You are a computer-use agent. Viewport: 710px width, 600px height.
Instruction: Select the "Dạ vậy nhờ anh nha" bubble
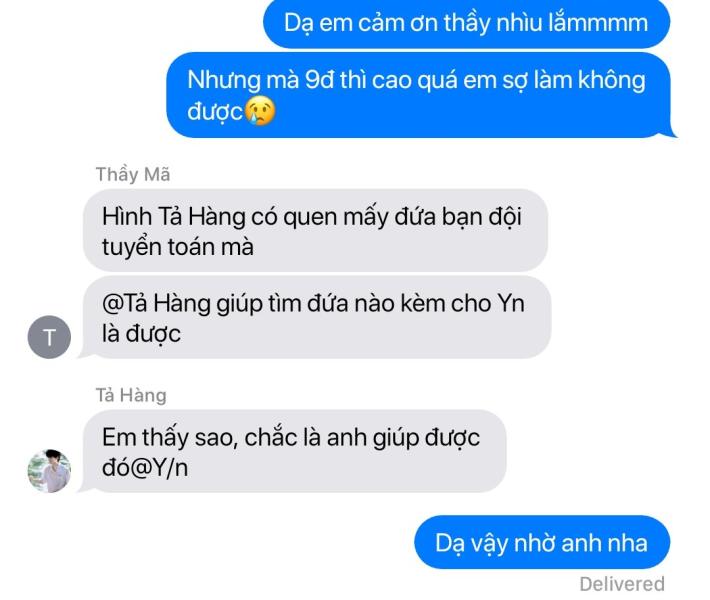[542, 542]
